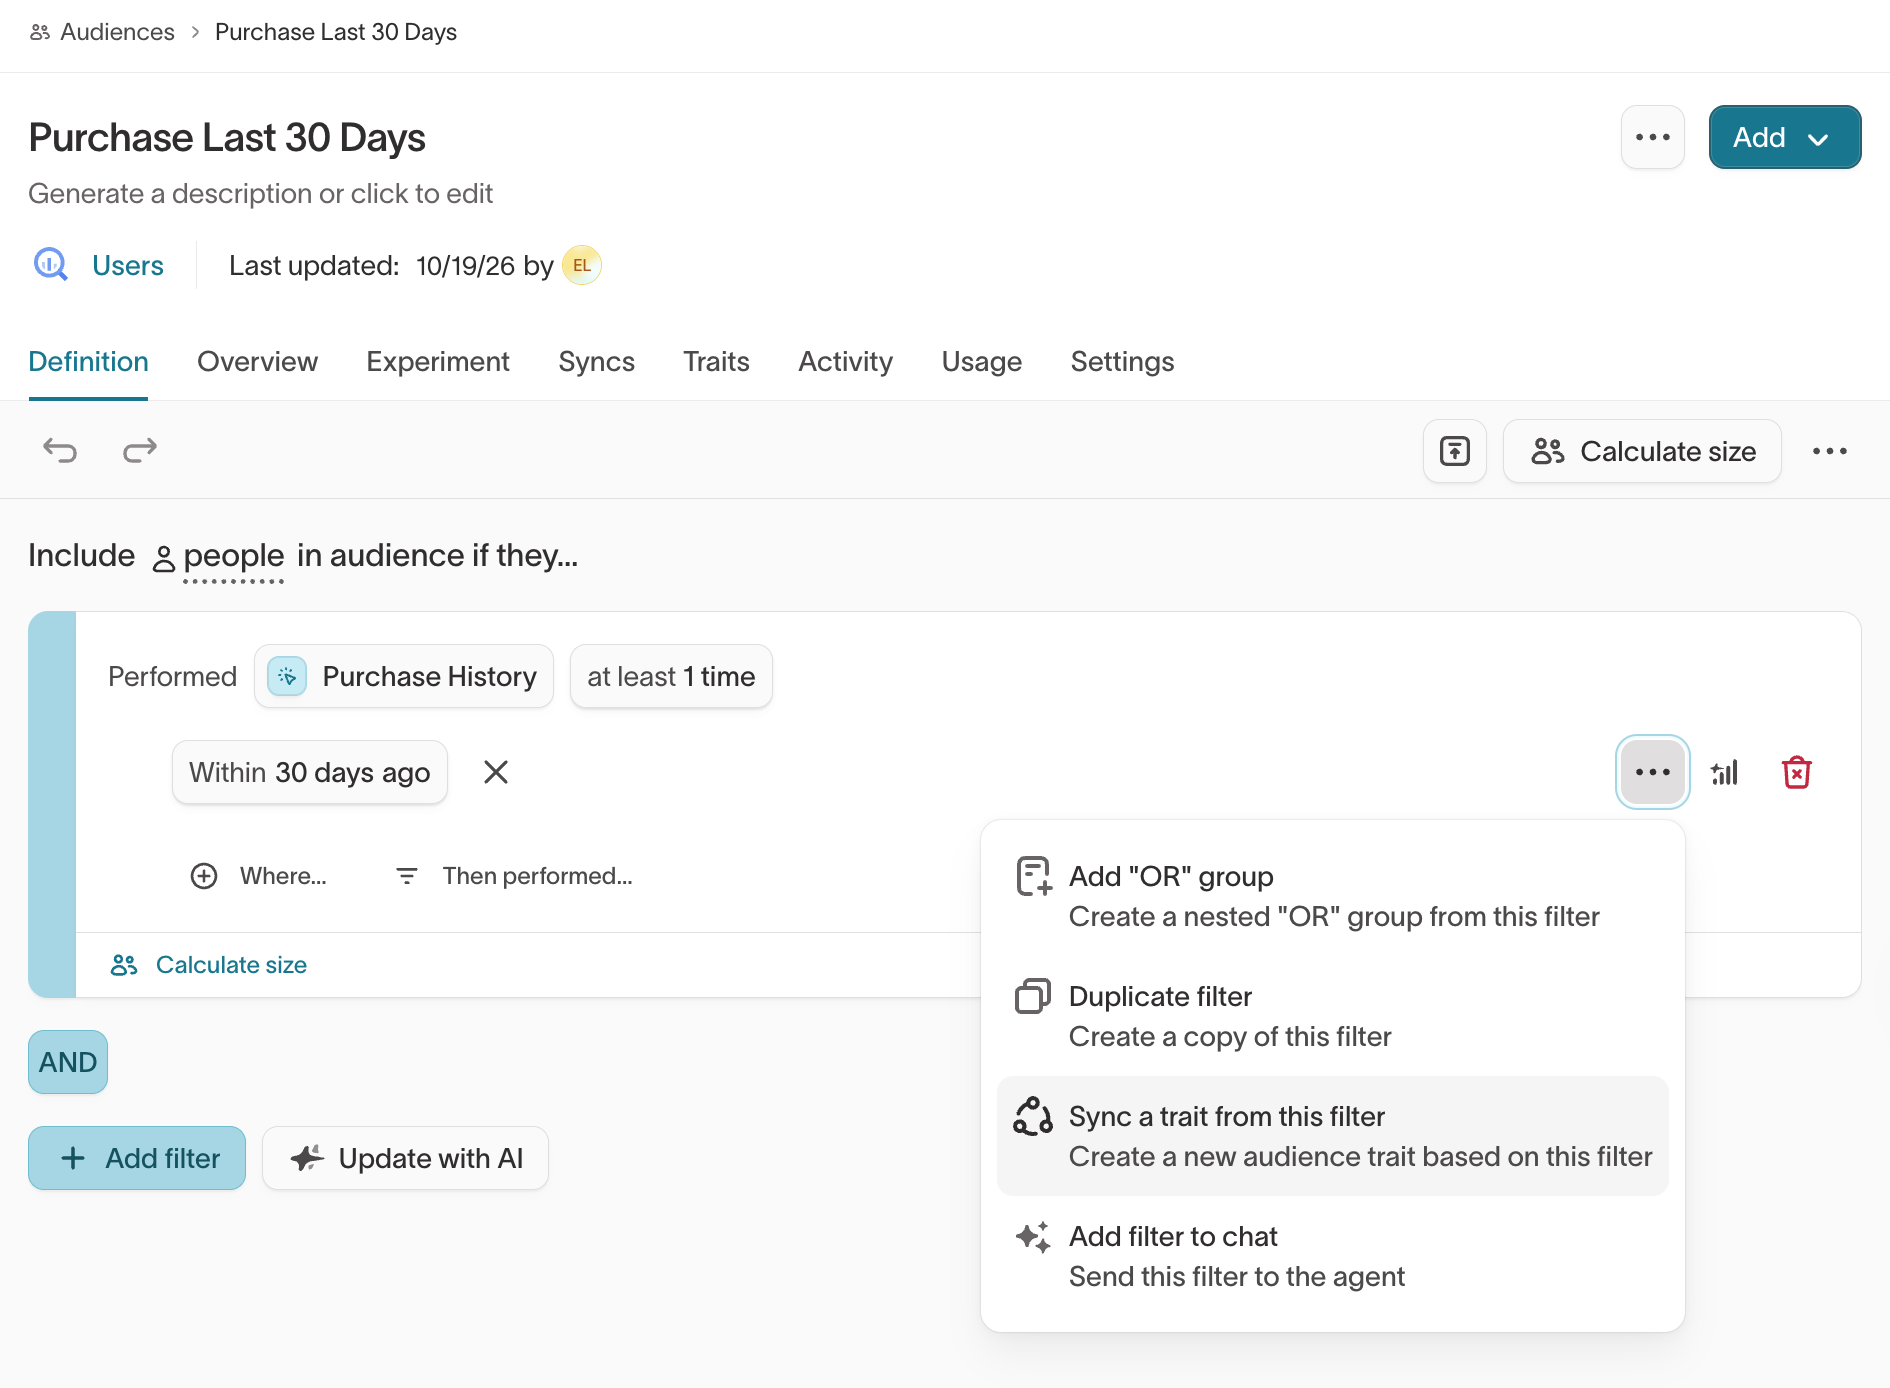Image resolution: width=1890 pixels, height=1388 pixels.
Task: Click the EL user avatar
Action: (582, 265)
